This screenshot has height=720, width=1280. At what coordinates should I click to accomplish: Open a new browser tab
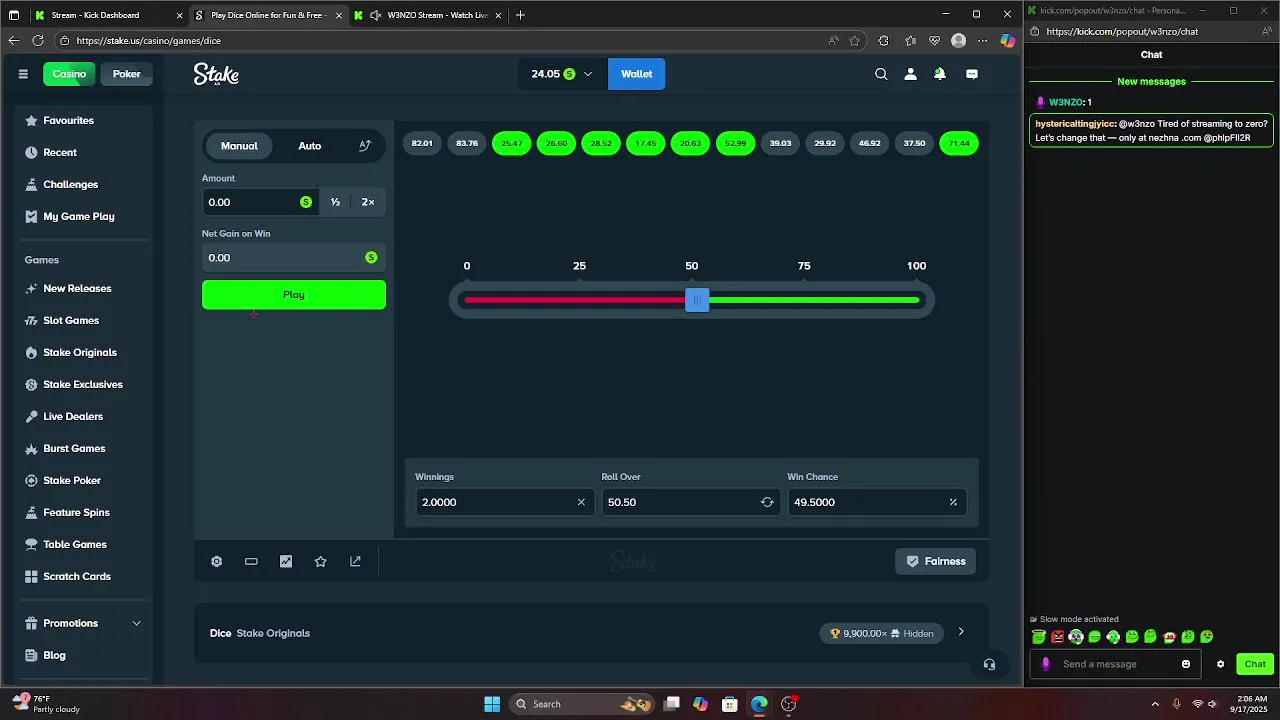click(520, 15)
